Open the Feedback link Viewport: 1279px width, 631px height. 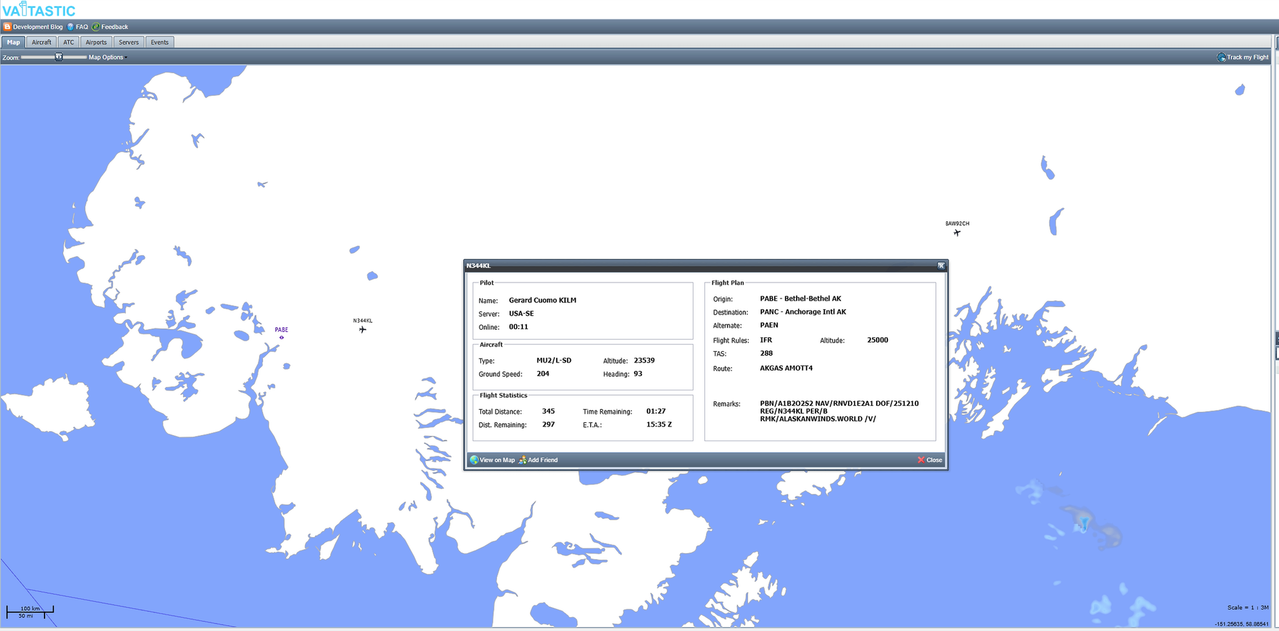[x=110, y=27]
